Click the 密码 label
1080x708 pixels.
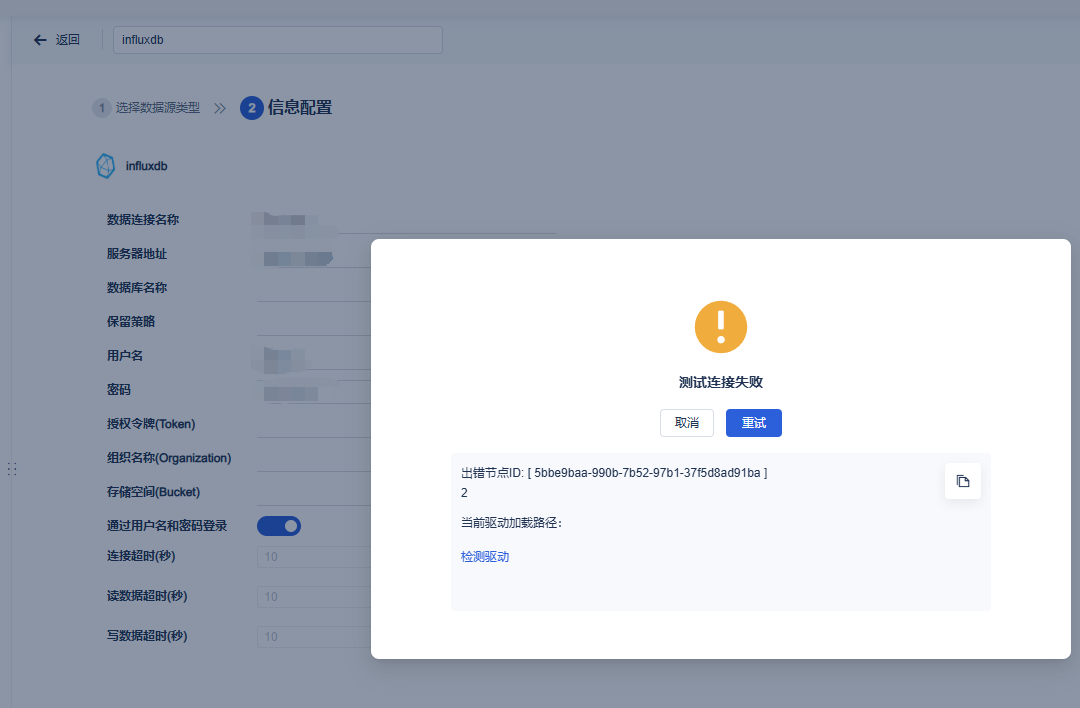click(x=118, y=390)
